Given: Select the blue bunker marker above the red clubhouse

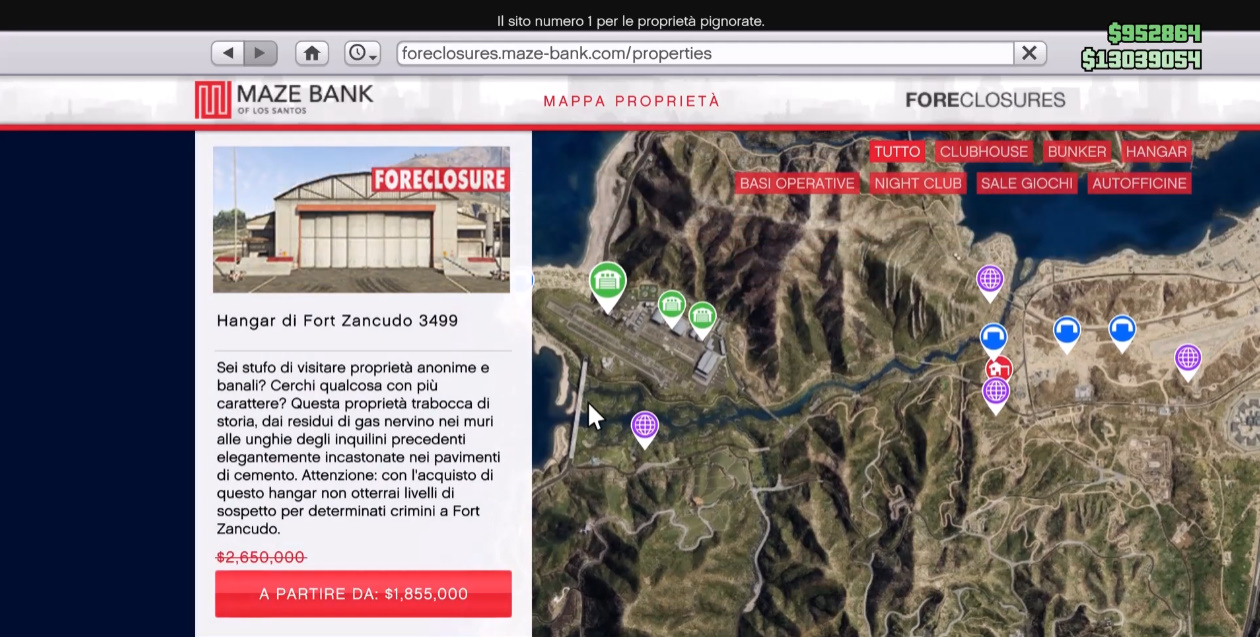Looking at the screenshot, I should tap(993, 337).
